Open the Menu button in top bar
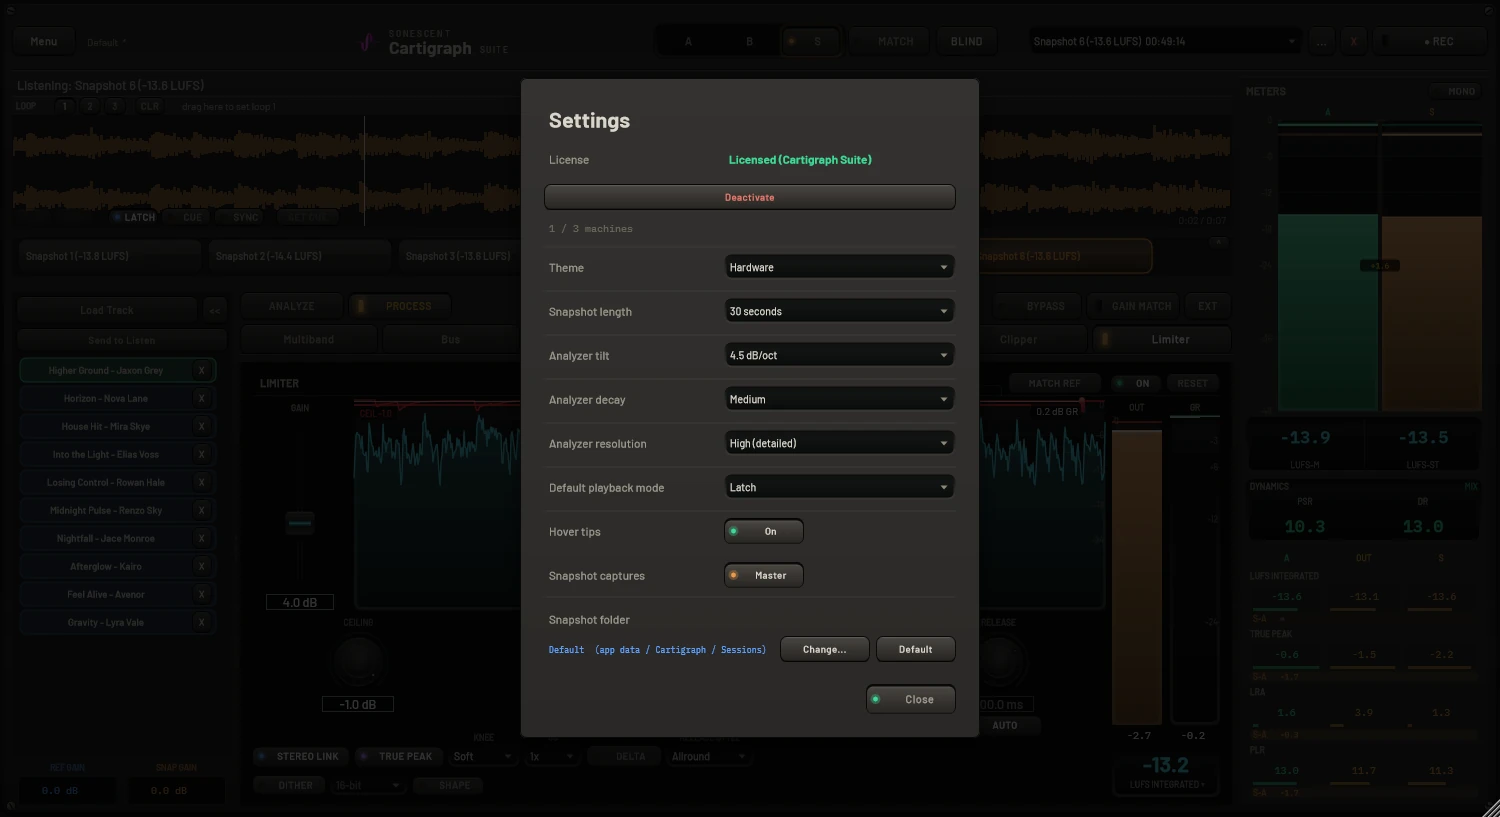This screenshot has width=1500, height=817. point(44,41)
